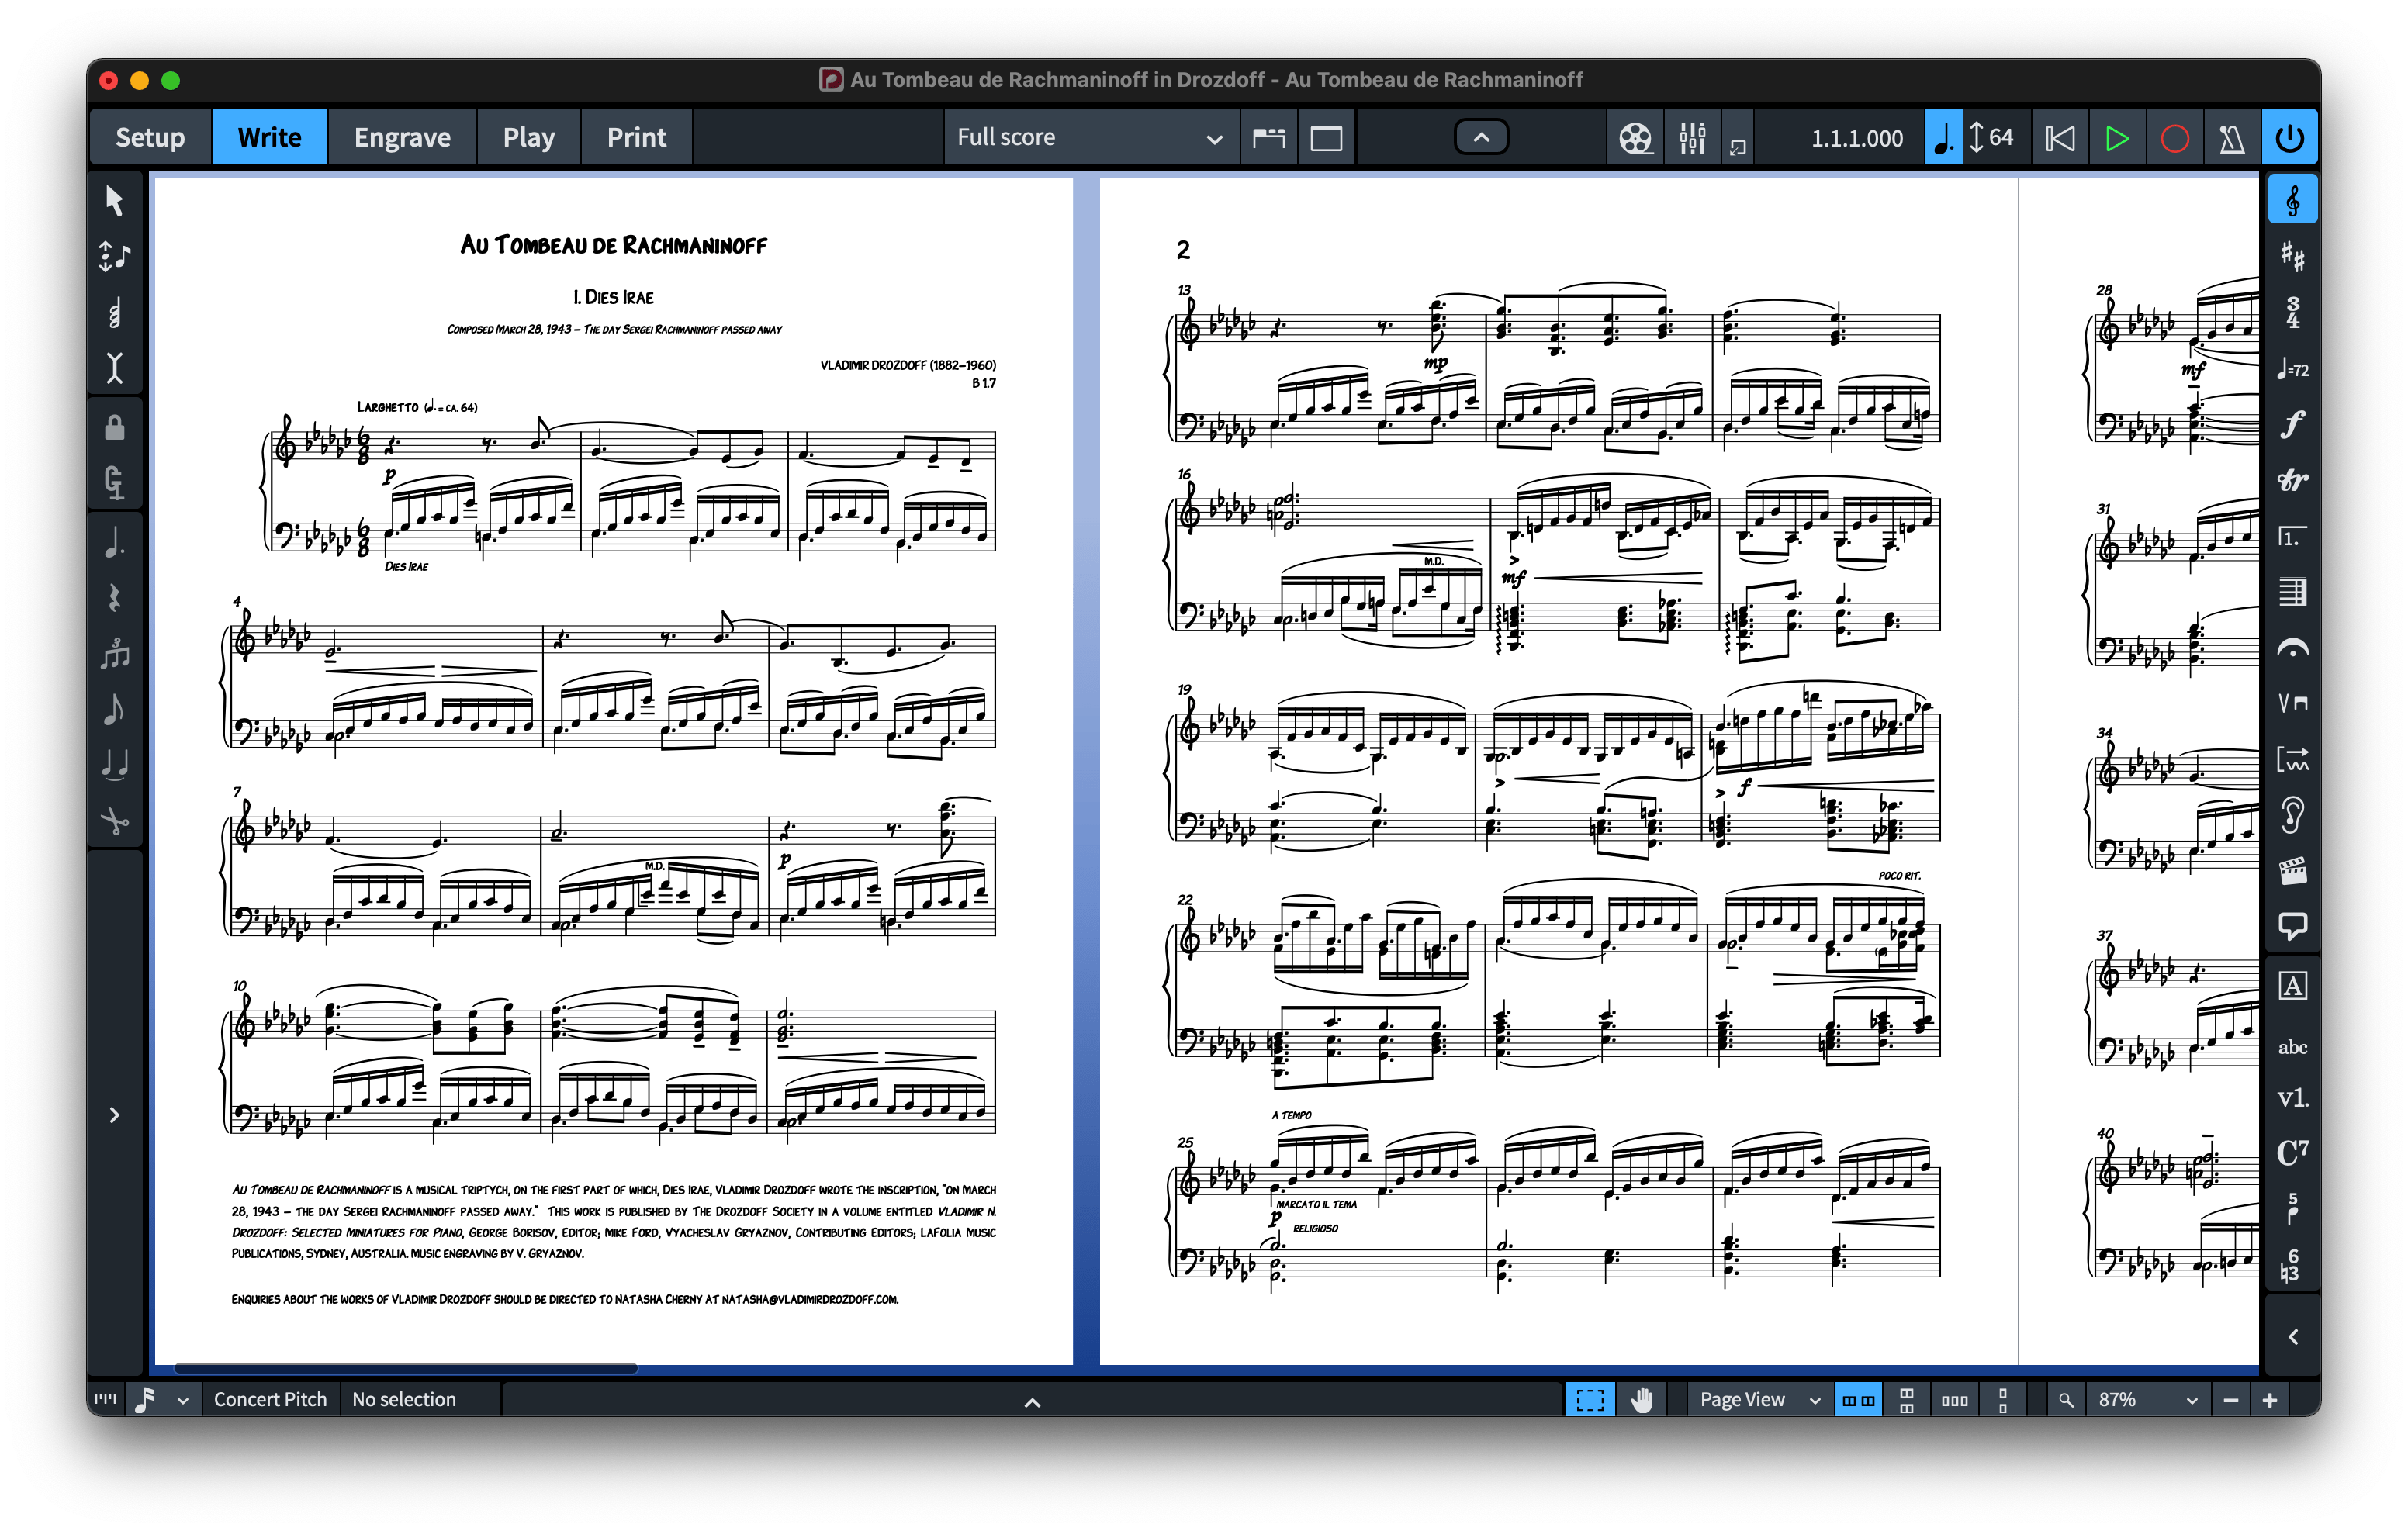The image size is (2408, 1531).
Task: Toggle Grace Notes input
Action: [x=115, y=710]
